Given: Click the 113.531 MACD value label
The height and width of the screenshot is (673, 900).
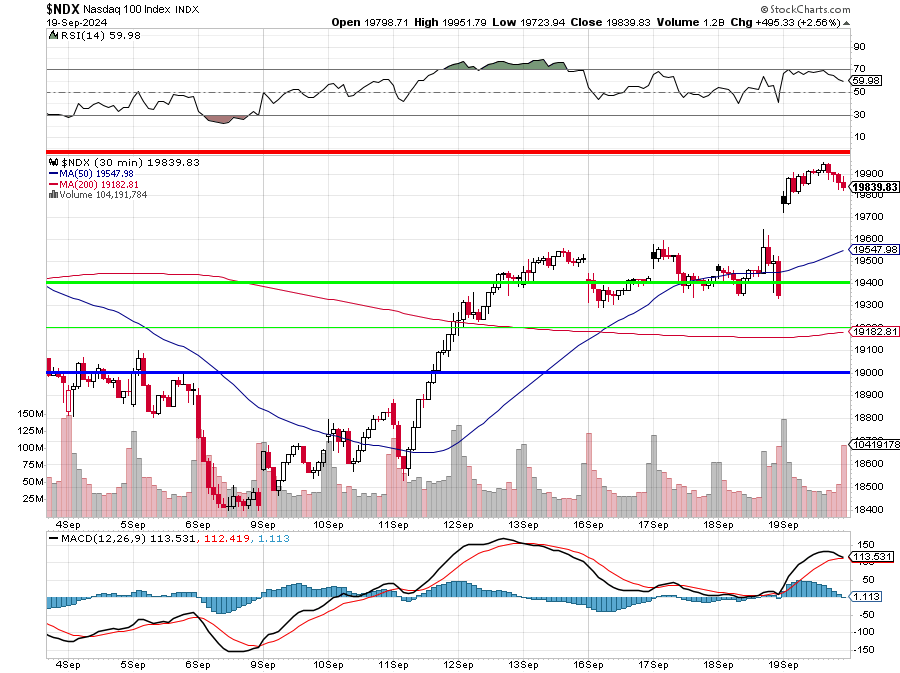Looking at the screenshot, I should (x=873, y=556).
